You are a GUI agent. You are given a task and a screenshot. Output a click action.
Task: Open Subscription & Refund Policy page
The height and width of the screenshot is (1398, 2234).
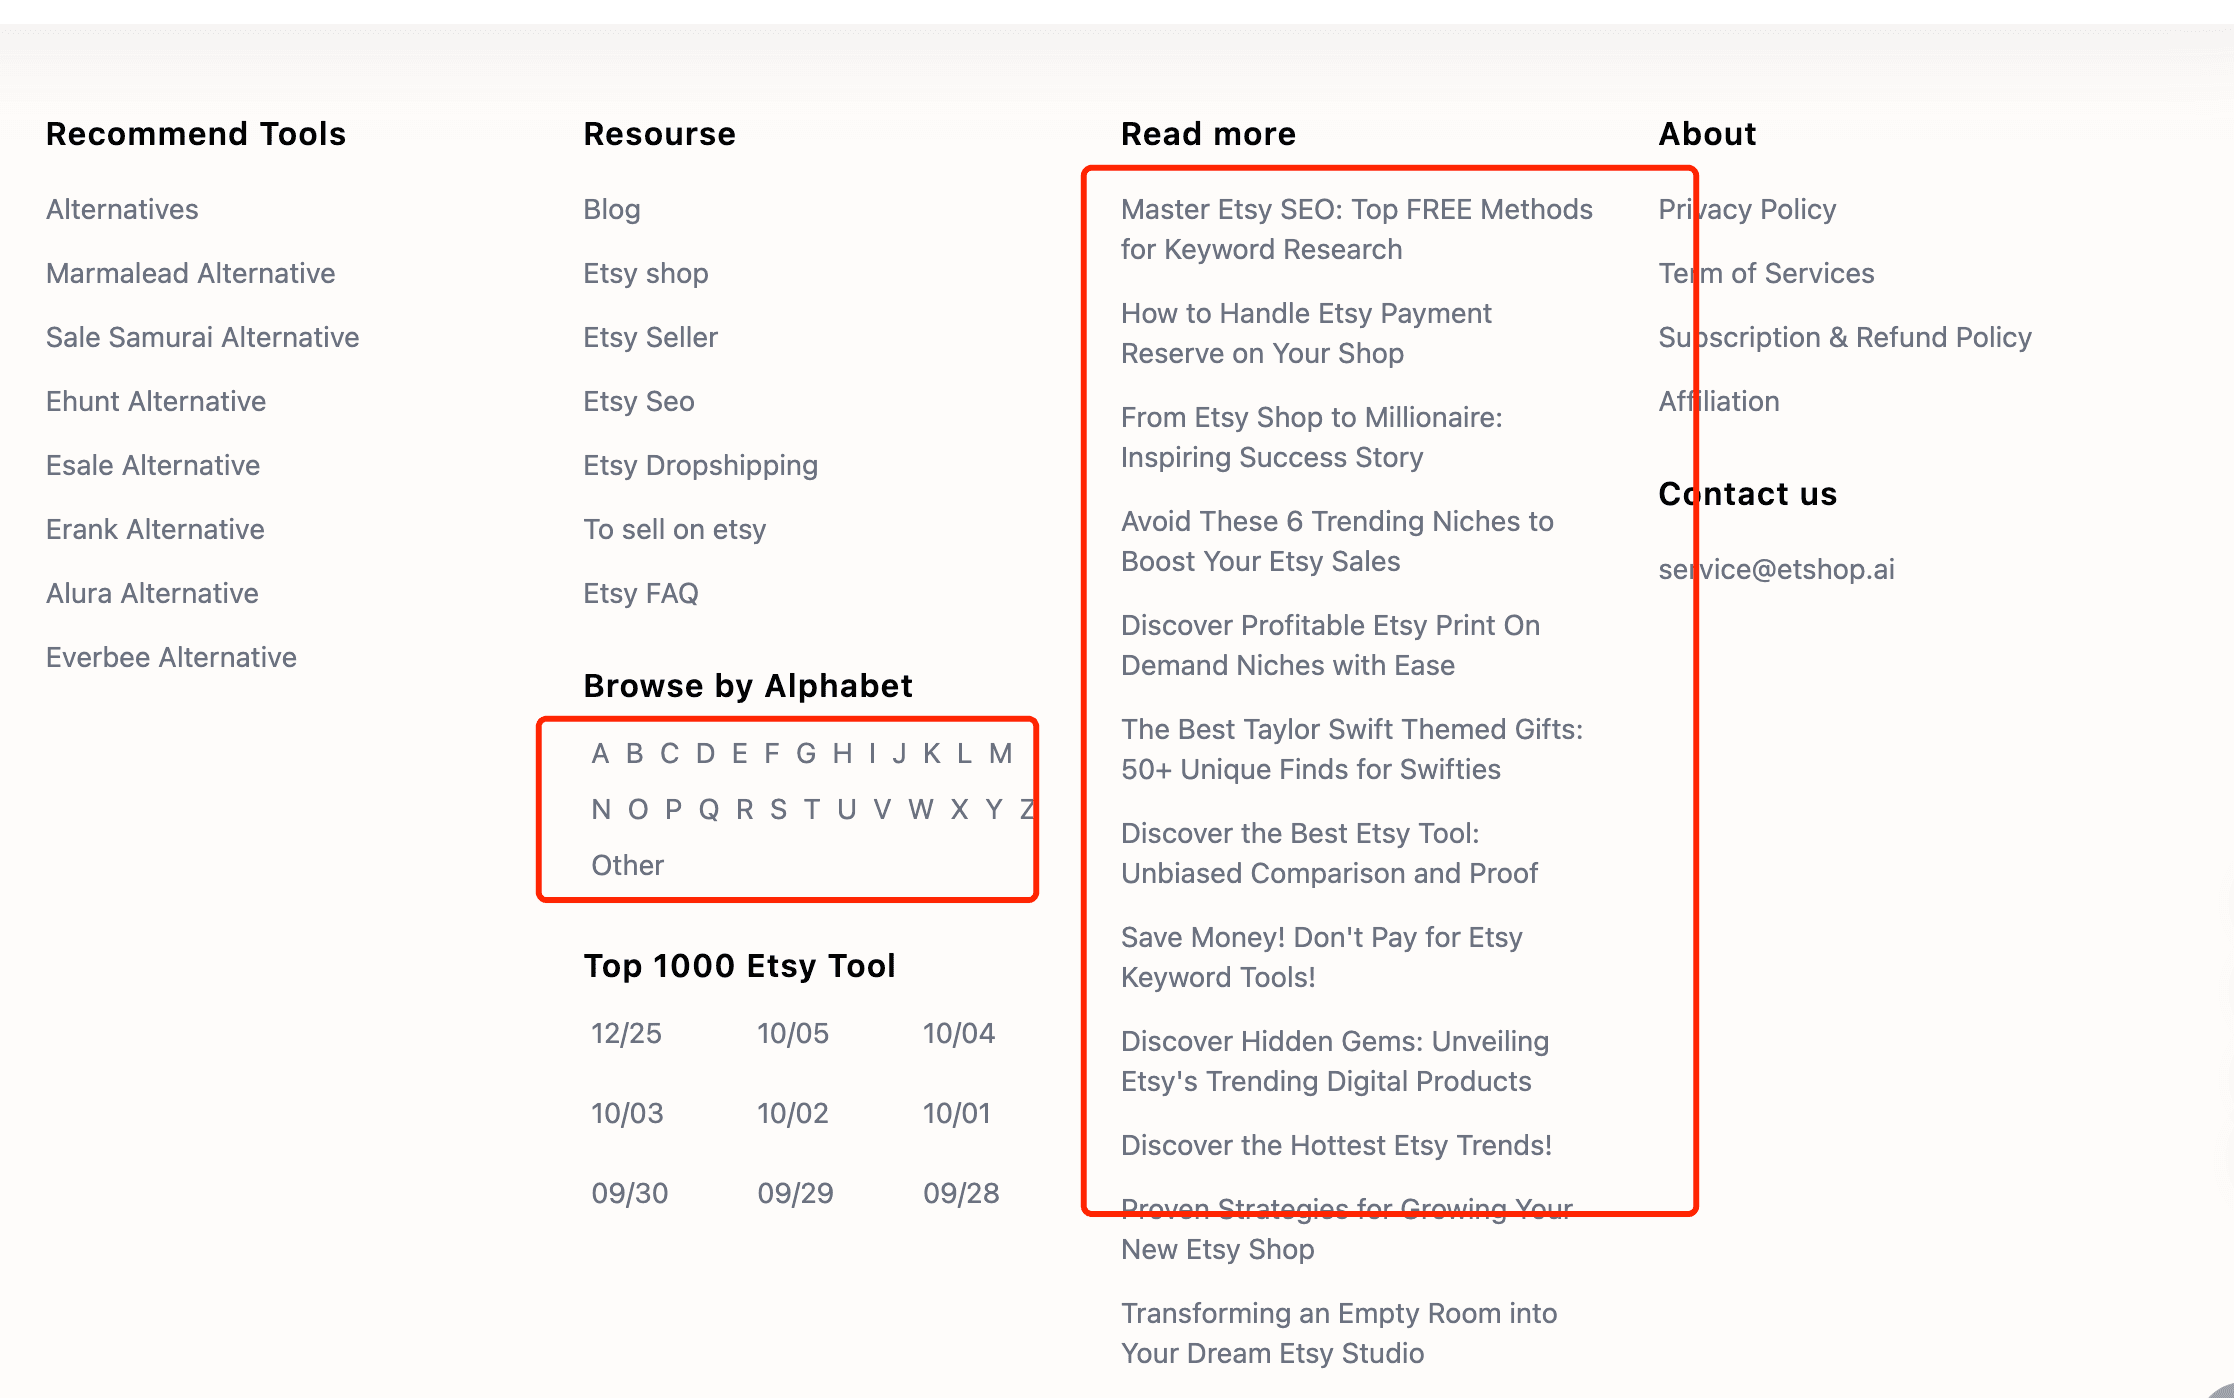point(1845,337)
